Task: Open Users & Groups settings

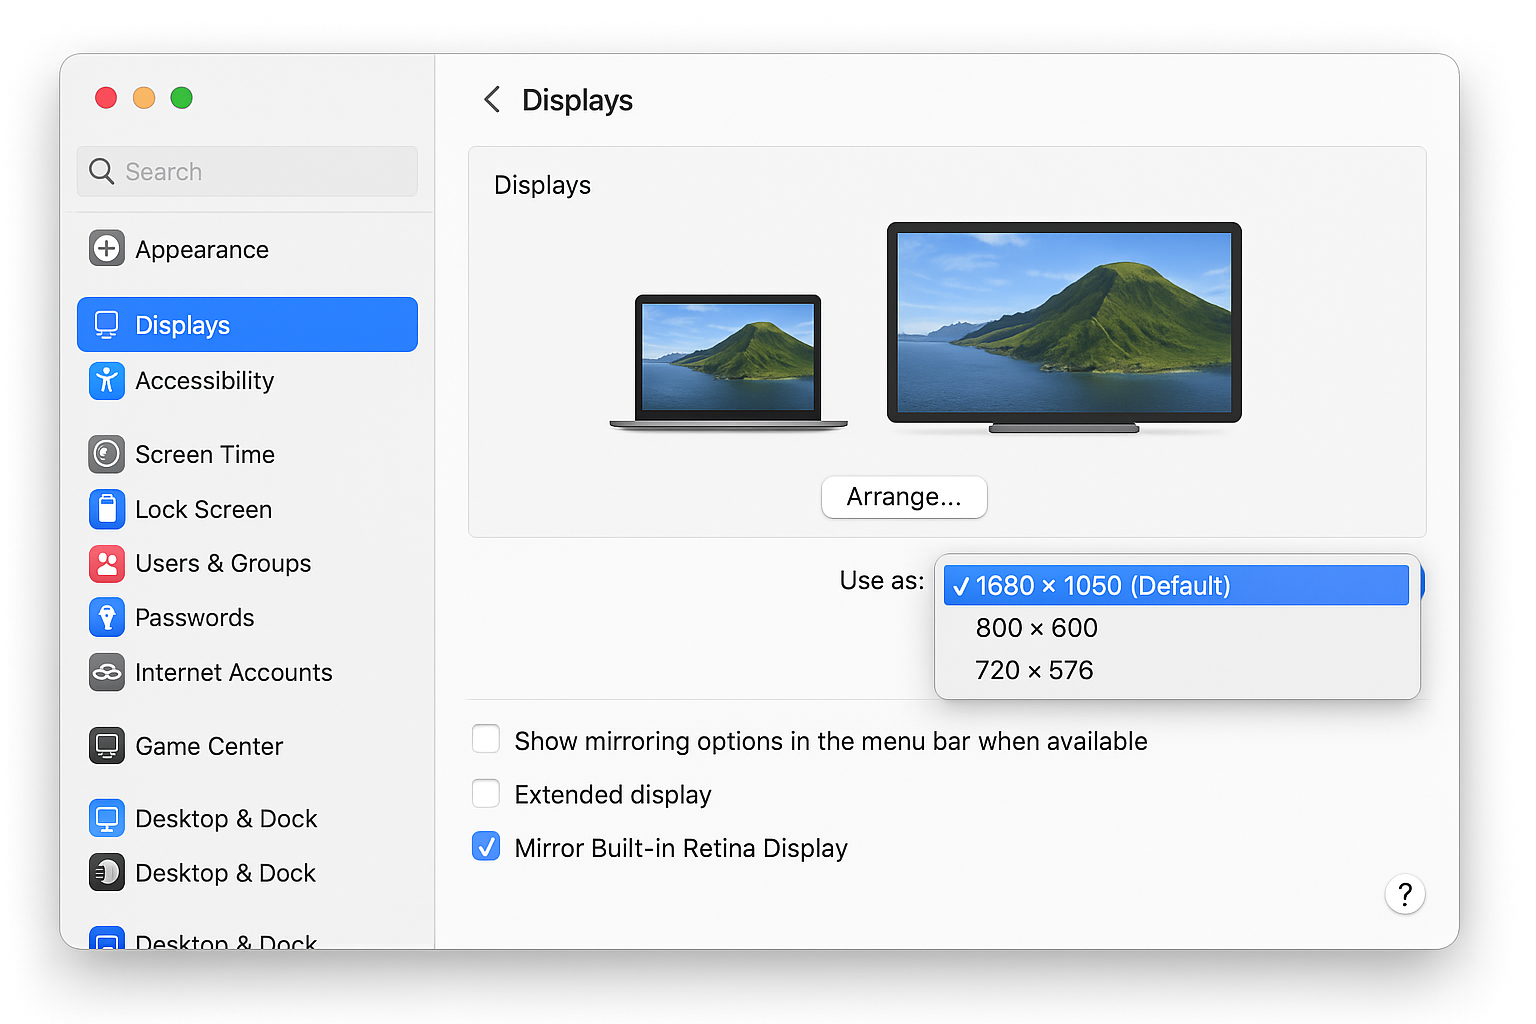Action: [222, 563]
